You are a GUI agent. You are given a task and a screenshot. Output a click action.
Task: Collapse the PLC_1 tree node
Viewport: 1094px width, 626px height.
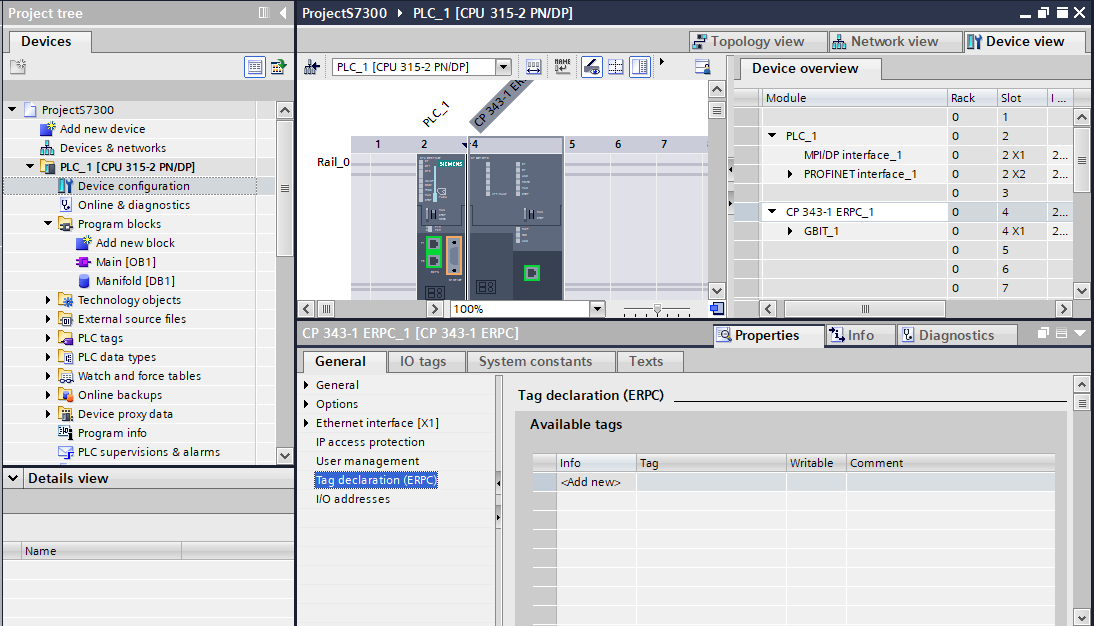[30, 167]
